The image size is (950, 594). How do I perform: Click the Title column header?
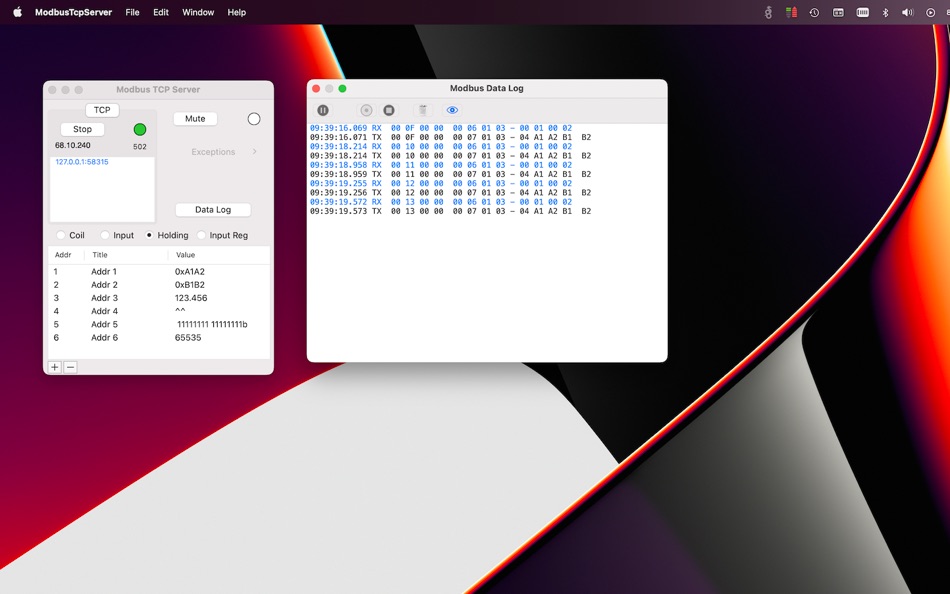100,255
